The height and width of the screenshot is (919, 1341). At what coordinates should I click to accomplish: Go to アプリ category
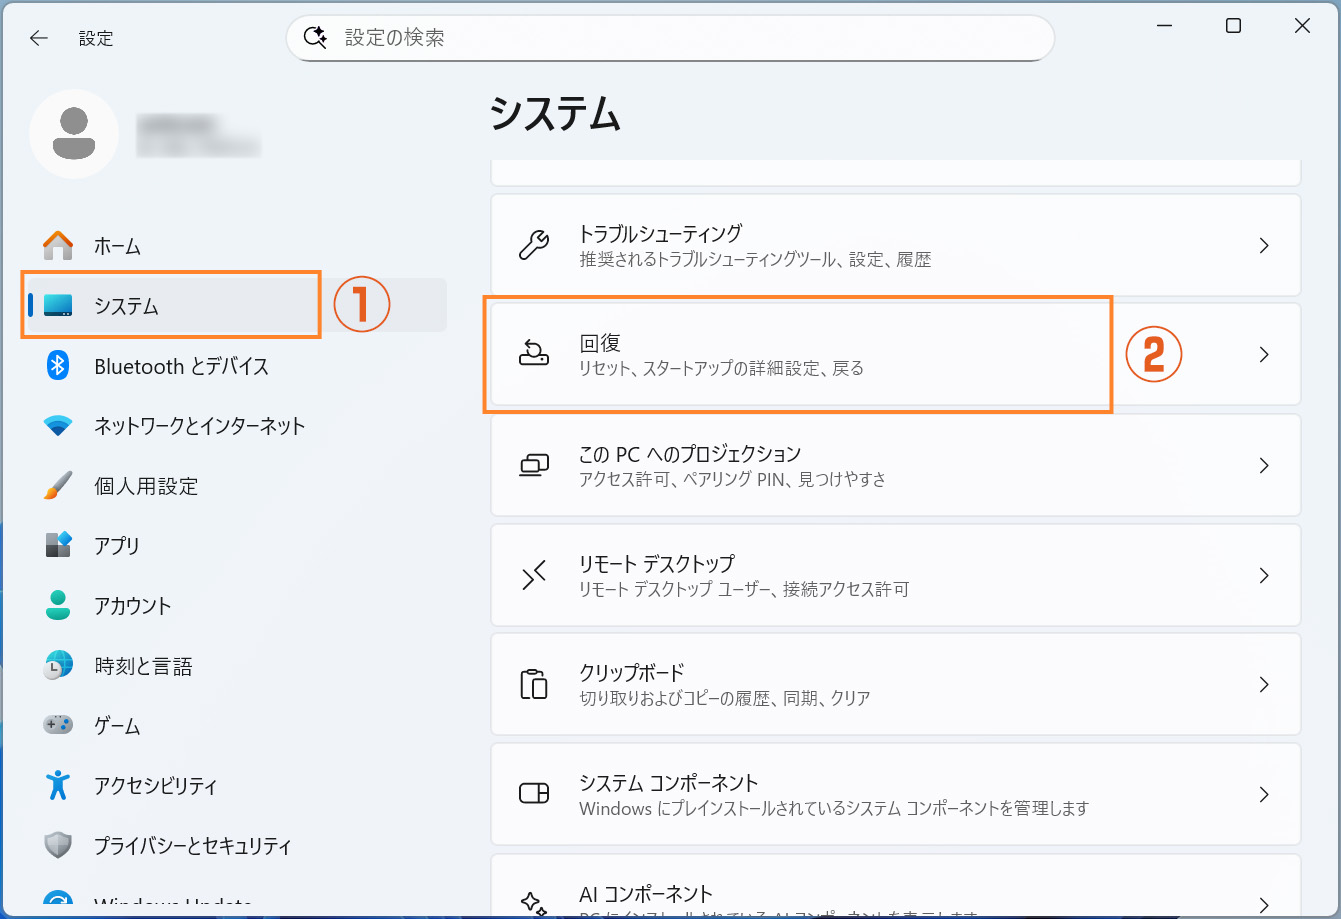(236, 546)
